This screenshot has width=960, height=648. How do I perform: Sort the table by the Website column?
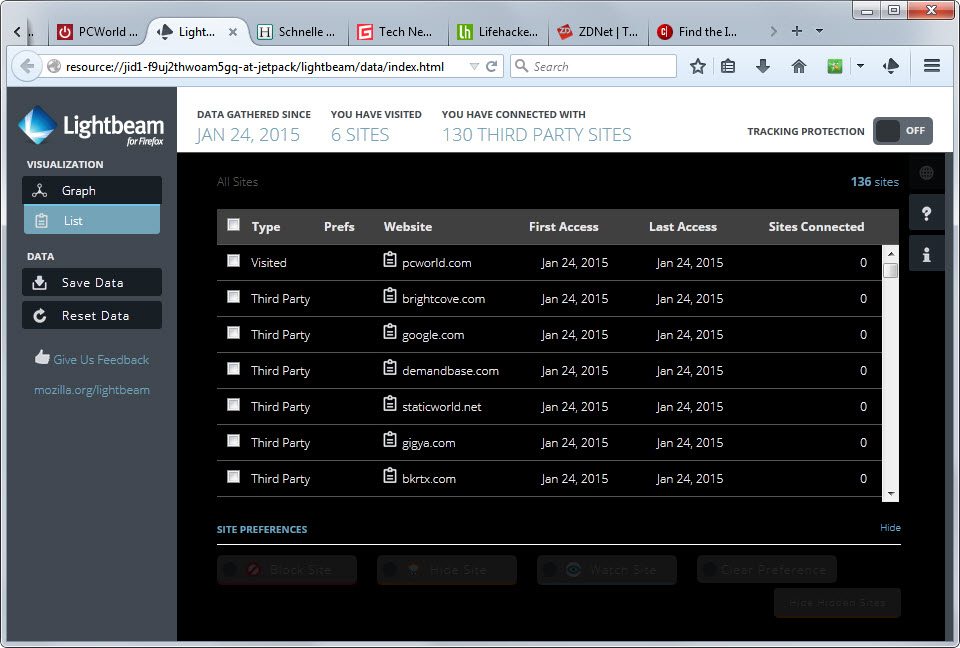coord(408,227)
